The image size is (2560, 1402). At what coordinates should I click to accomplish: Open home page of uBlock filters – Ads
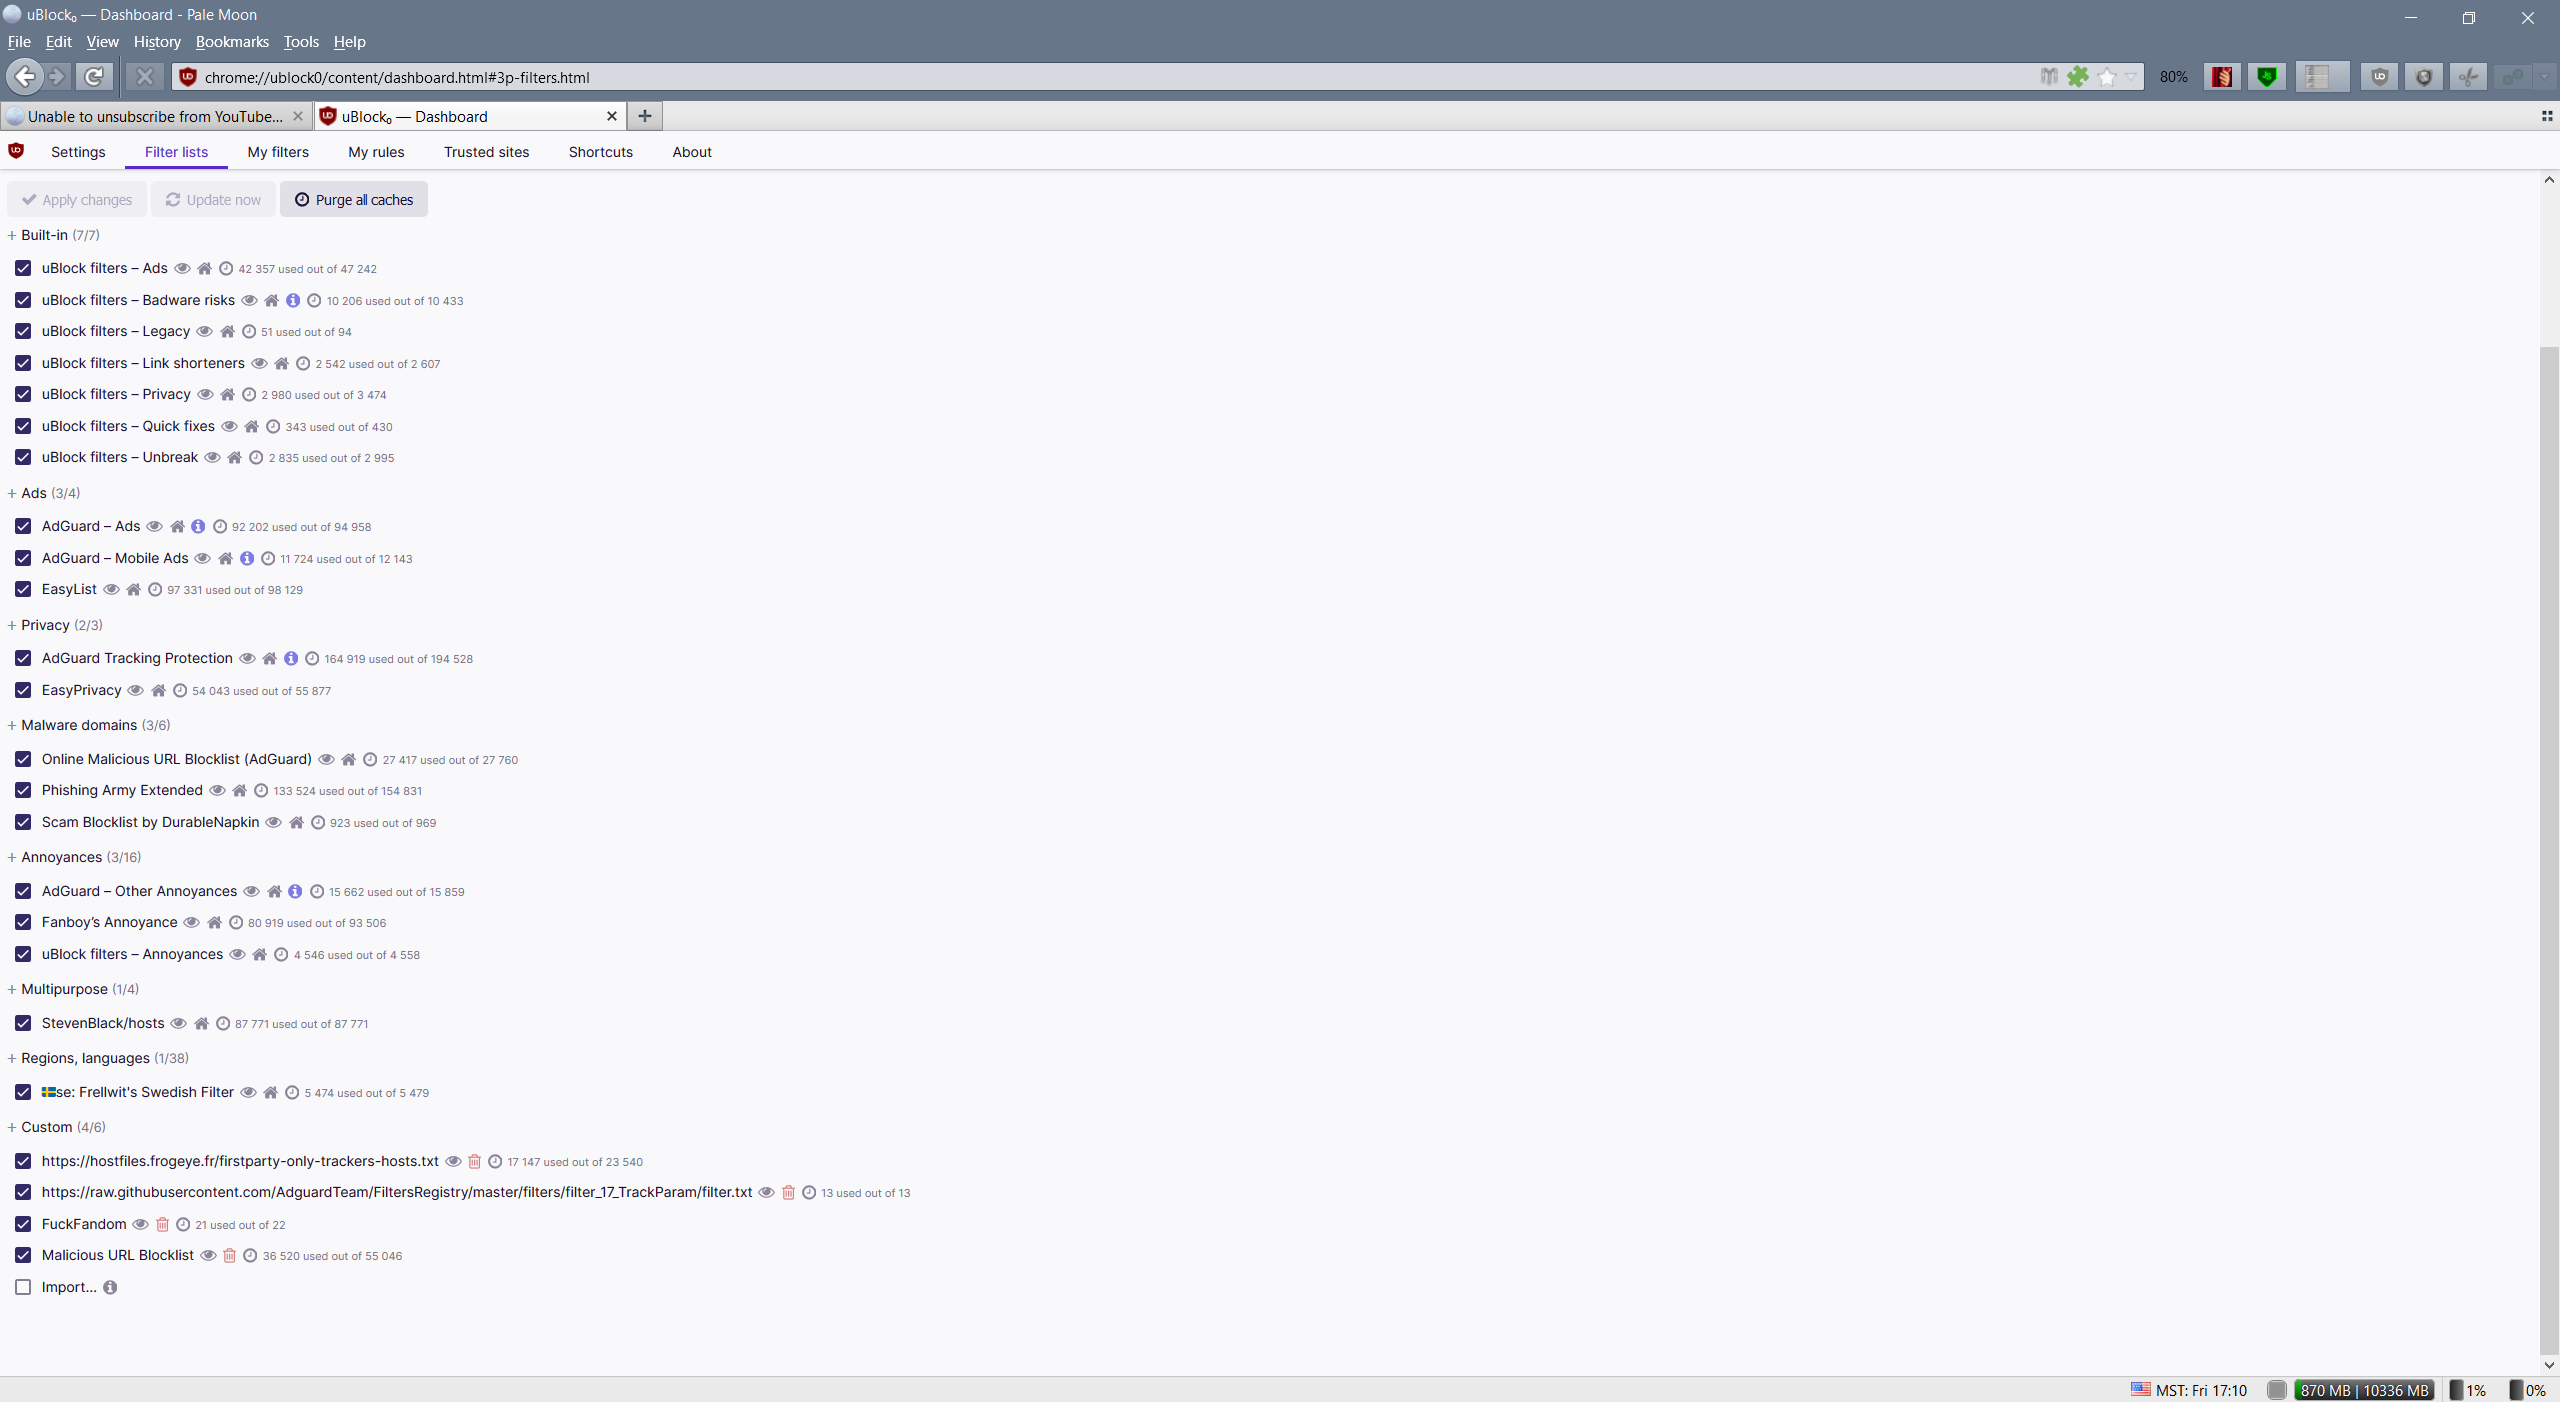tap(204, 269)
